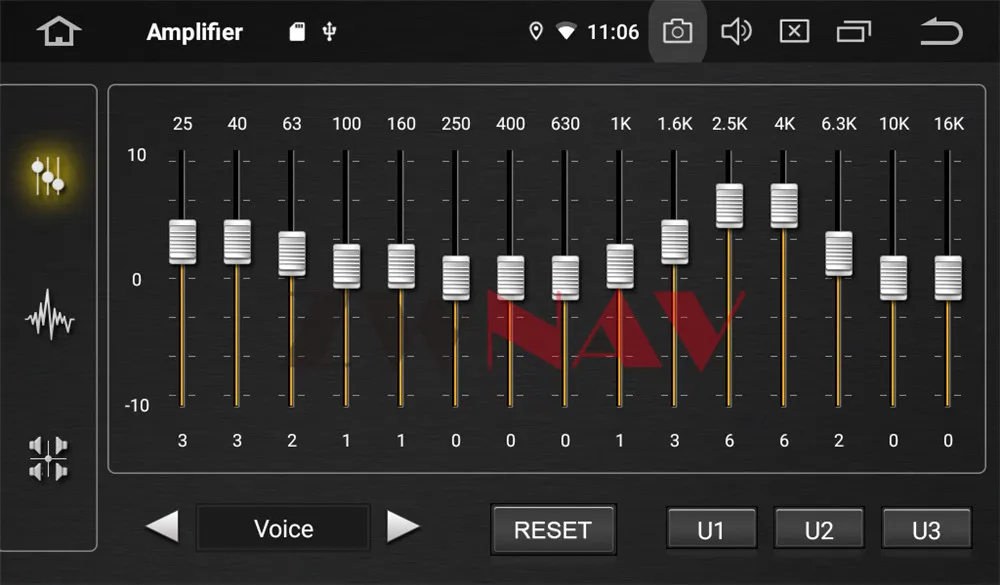
Task: Open the home screen icon
Action: [x=59, y=31]
